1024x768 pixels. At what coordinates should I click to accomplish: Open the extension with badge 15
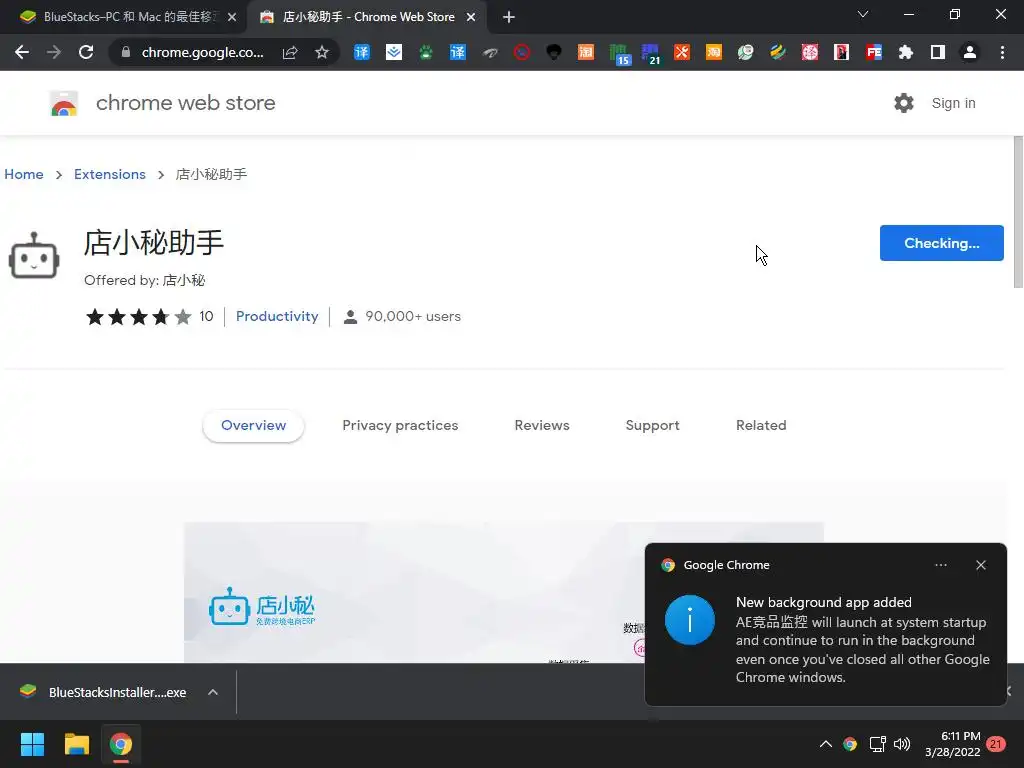(618, 54)
